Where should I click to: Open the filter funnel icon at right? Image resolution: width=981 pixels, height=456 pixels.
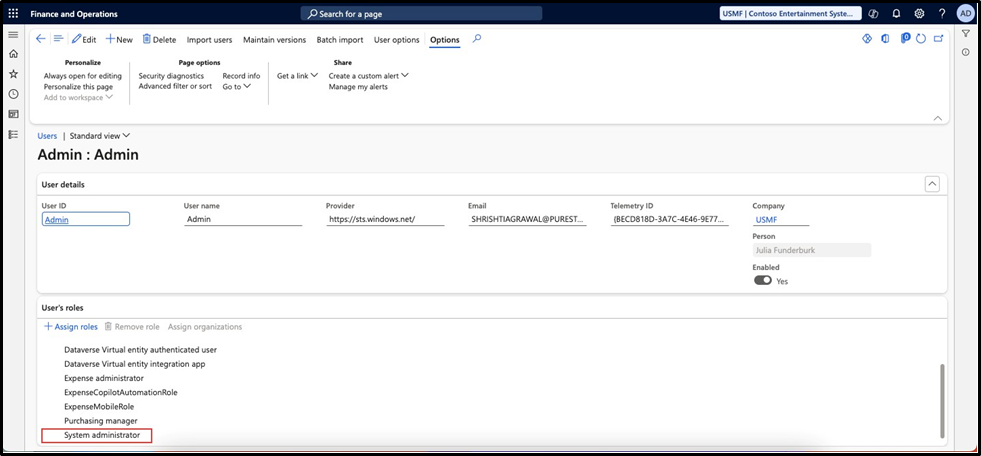tap(965, 34)
